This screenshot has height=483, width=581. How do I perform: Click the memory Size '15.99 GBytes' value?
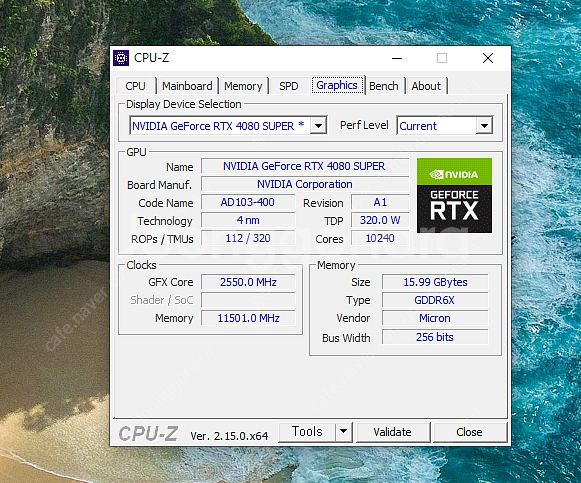click(435, 282)
